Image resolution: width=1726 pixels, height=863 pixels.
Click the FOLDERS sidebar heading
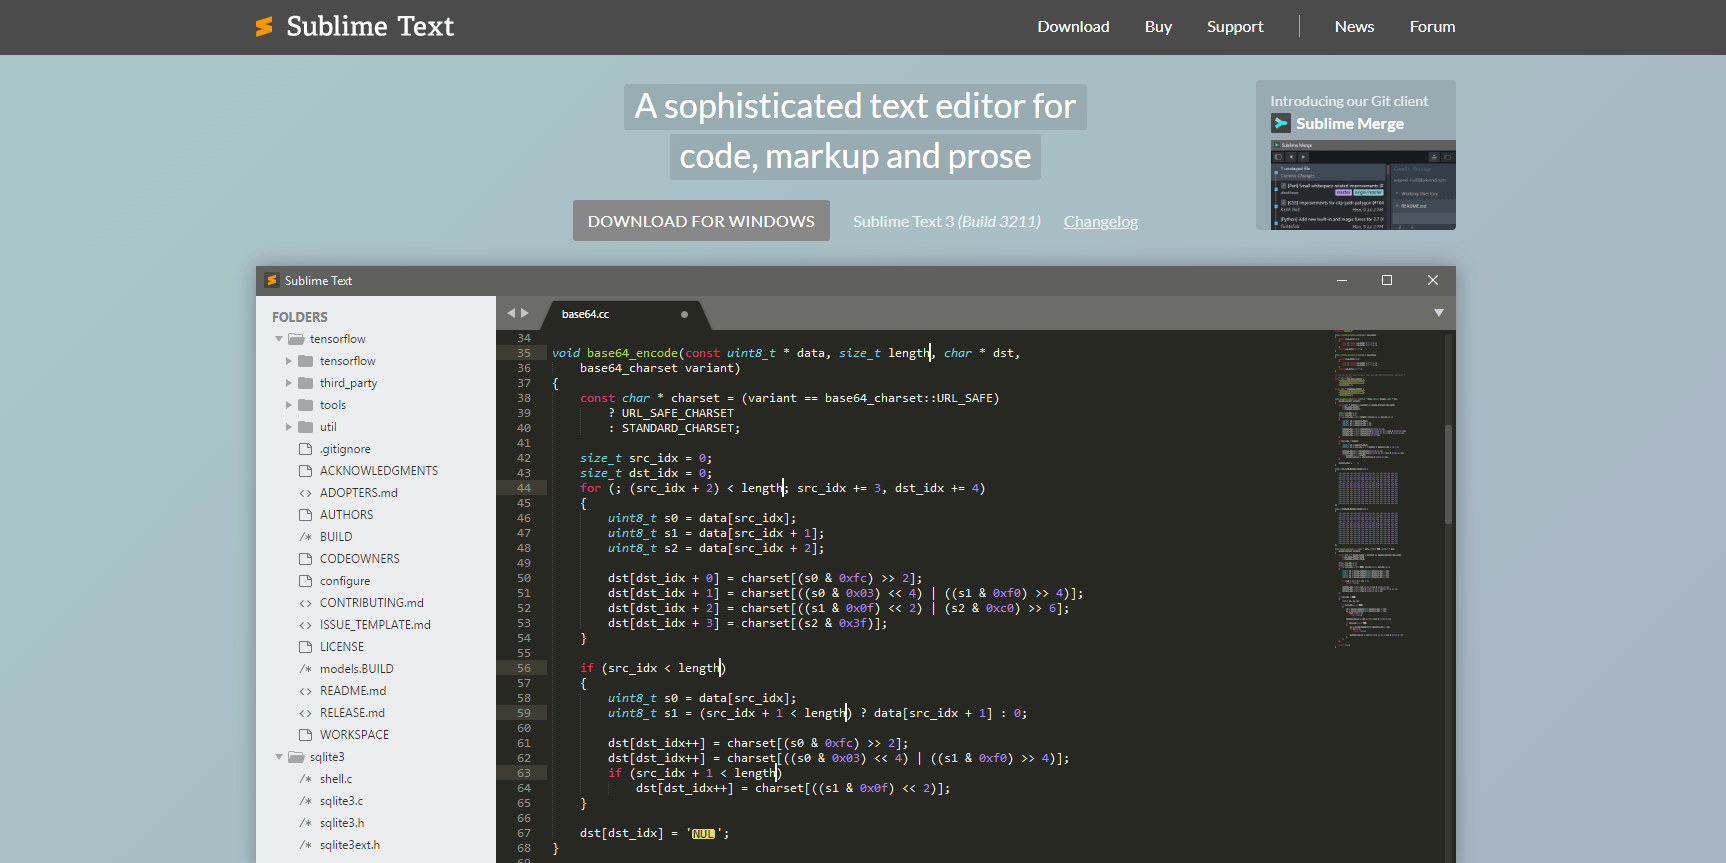pyautogui.click(x=300, y=317)
